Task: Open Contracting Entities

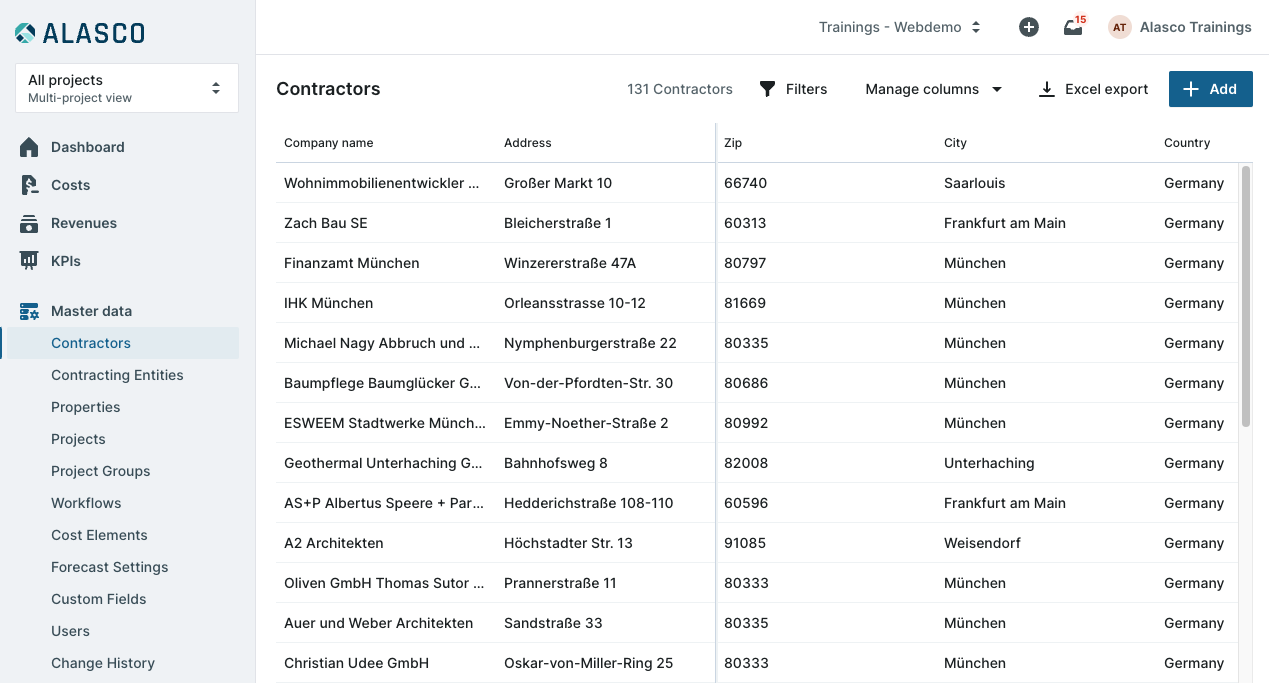Action: 117,375
